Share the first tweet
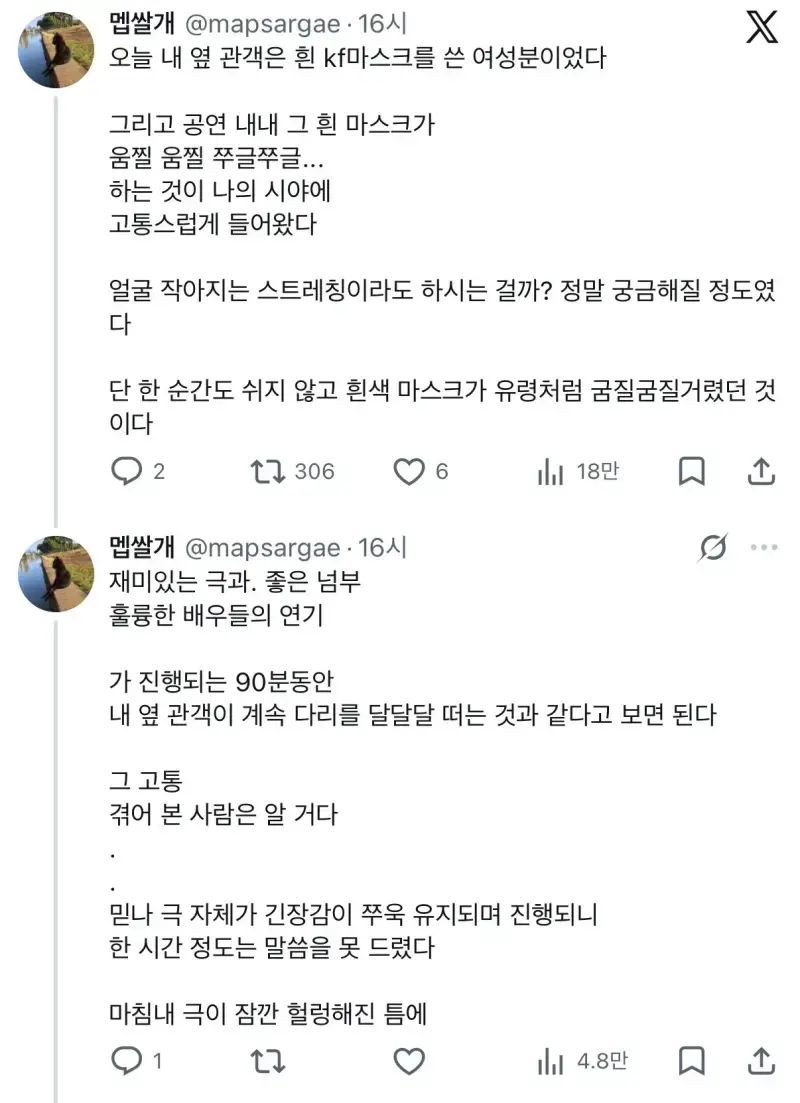This screenshot has width=800, height=1103. pos(761,471)
